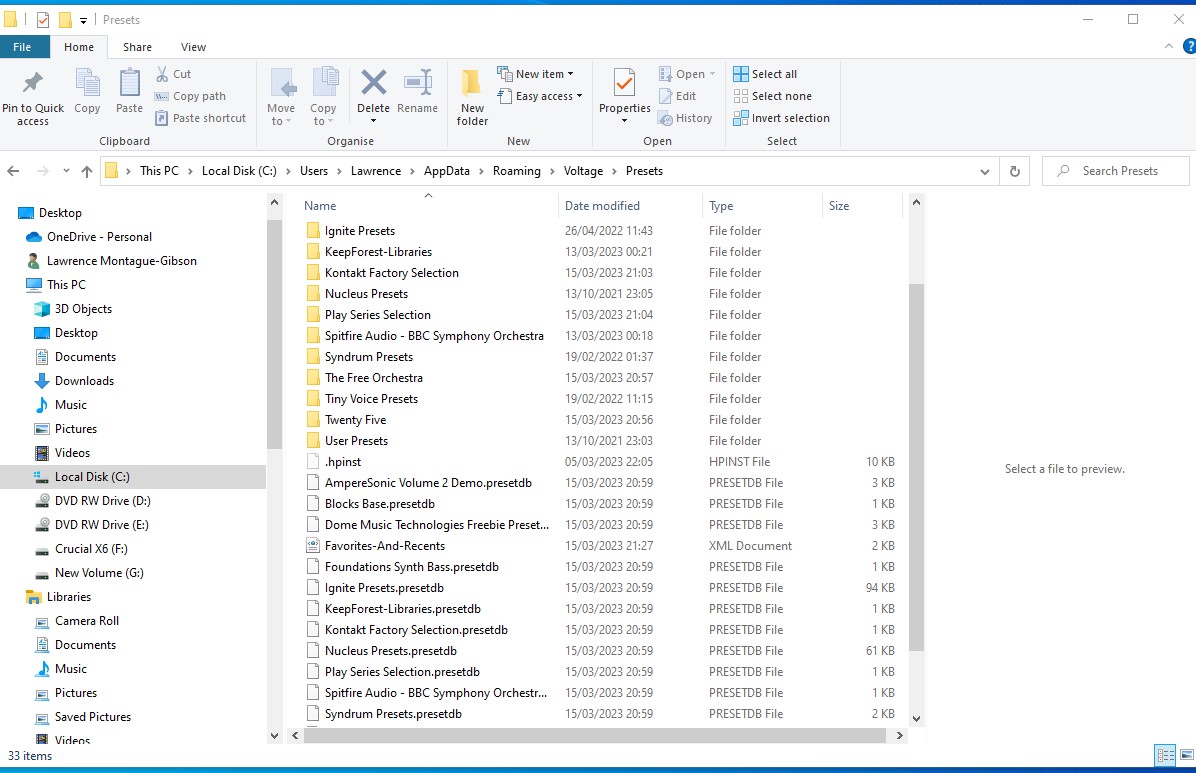Viewport: 1196px width, 773px height.
Task: Click the Cut scissors icon
Action: pos(162,74)
